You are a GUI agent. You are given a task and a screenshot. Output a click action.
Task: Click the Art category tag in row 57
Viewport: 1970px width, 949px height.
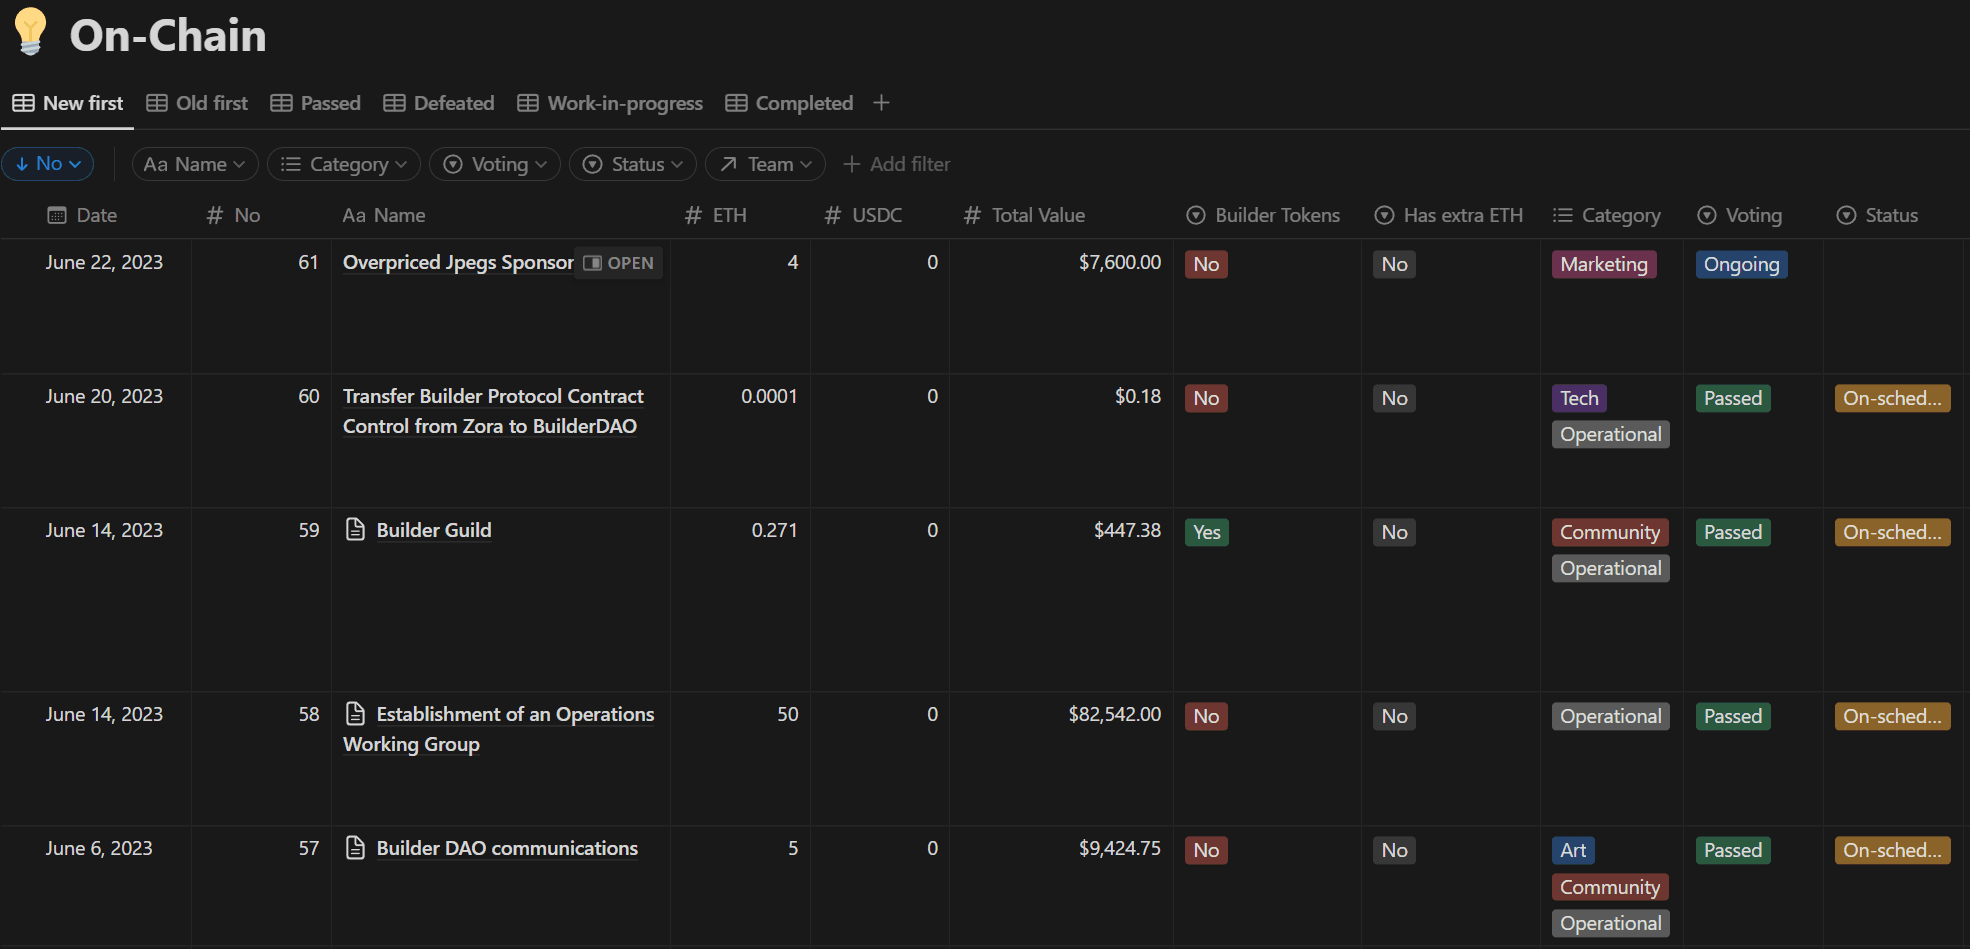pyautogui.click(x=1573, y=850)
